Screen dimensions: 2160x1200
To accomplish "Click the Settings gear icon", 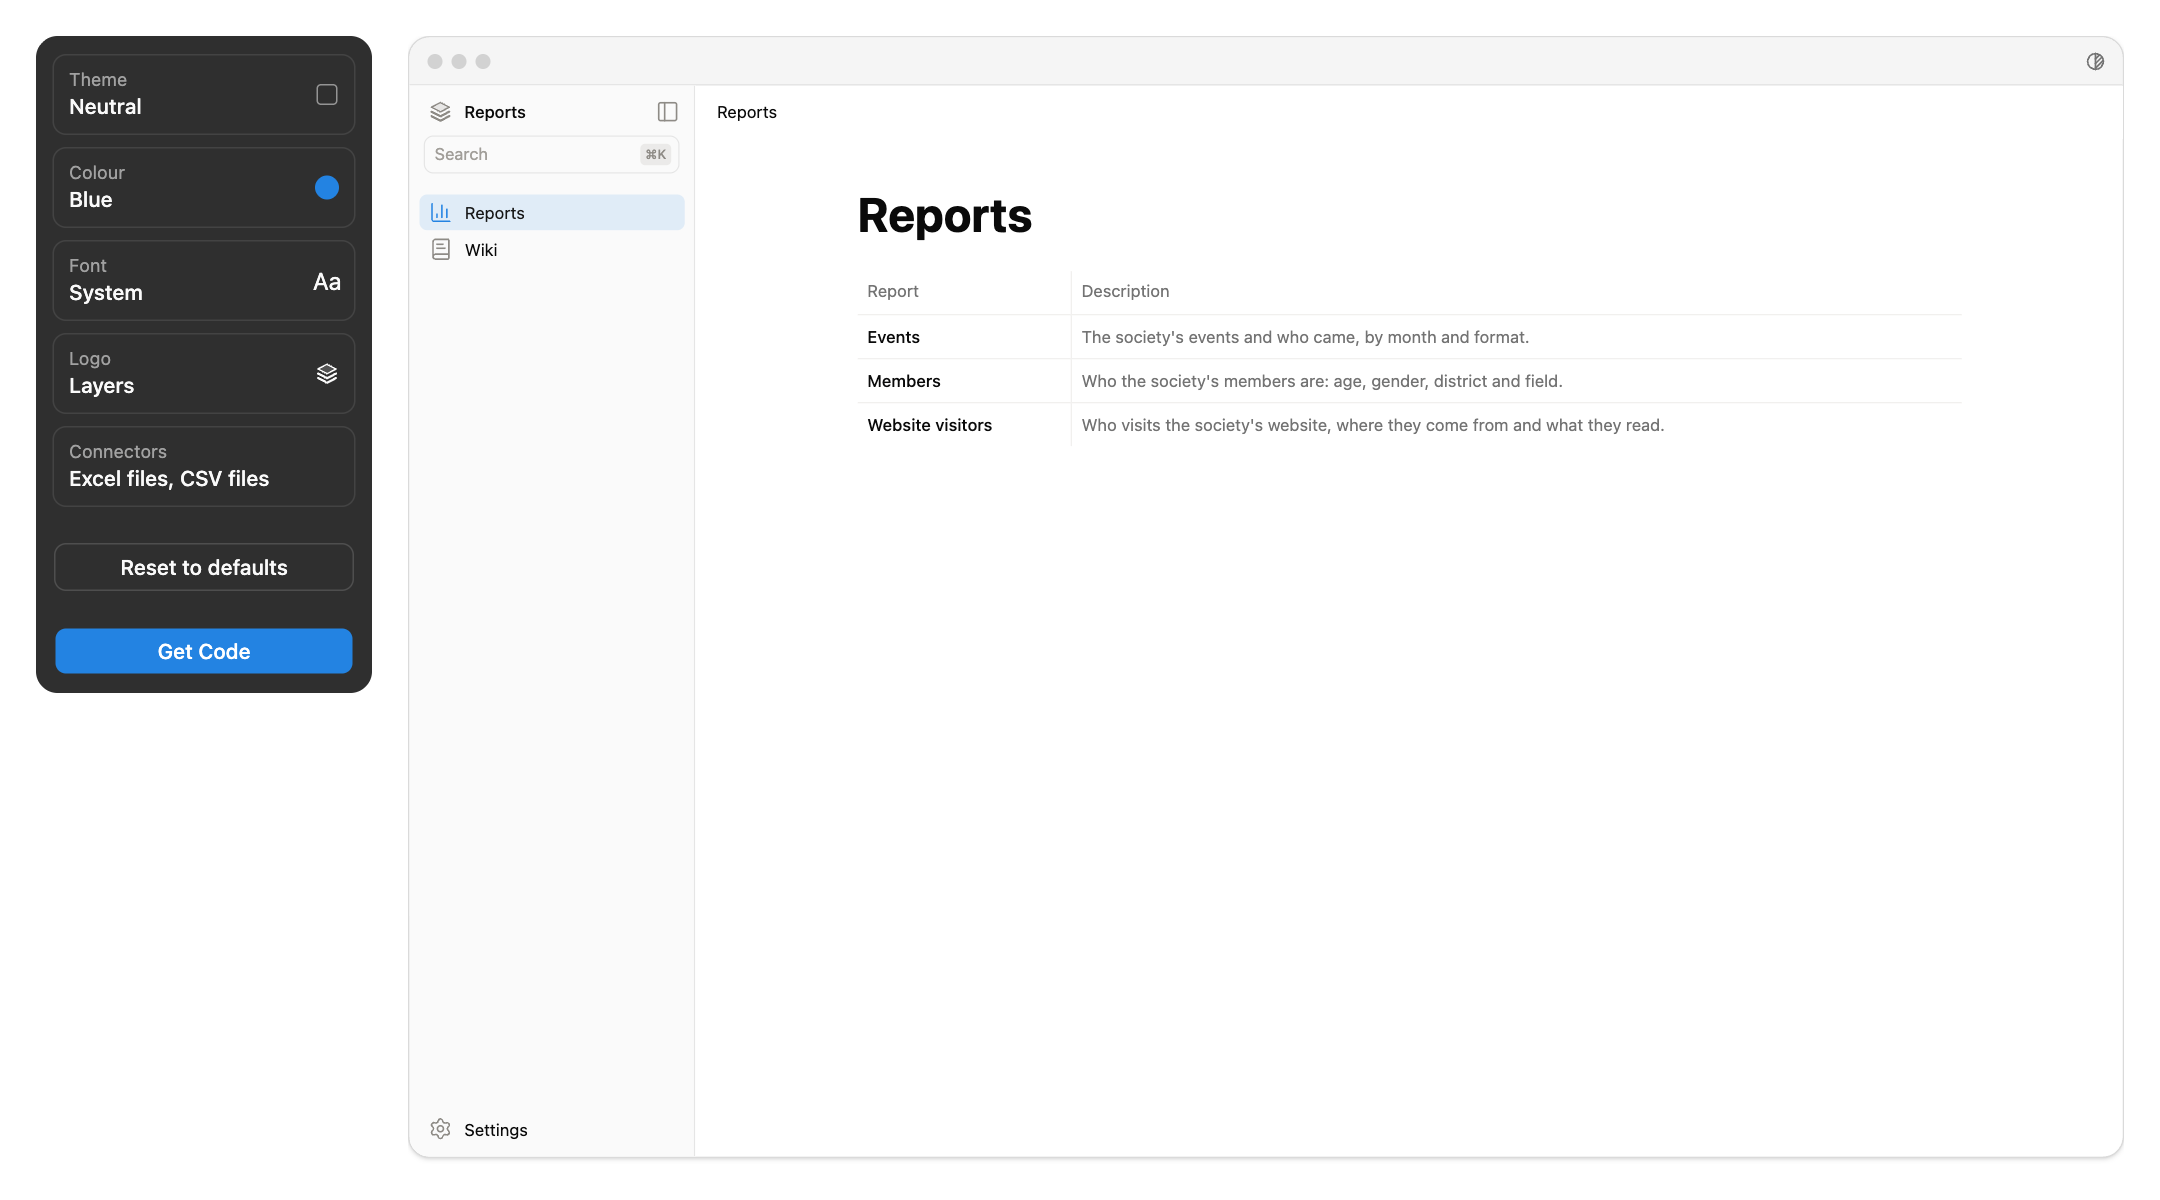I will coord(440,1129).
